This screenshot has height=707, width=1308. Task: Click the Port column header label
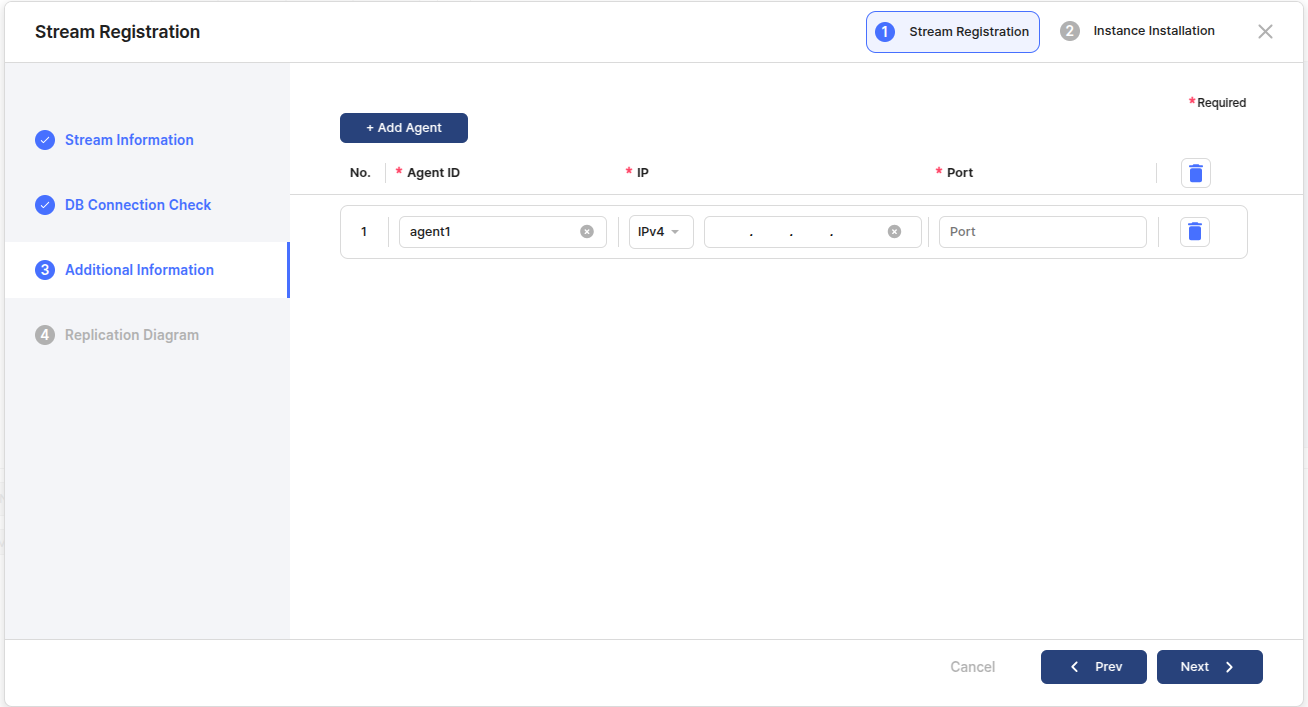click(x=960, y=173)
